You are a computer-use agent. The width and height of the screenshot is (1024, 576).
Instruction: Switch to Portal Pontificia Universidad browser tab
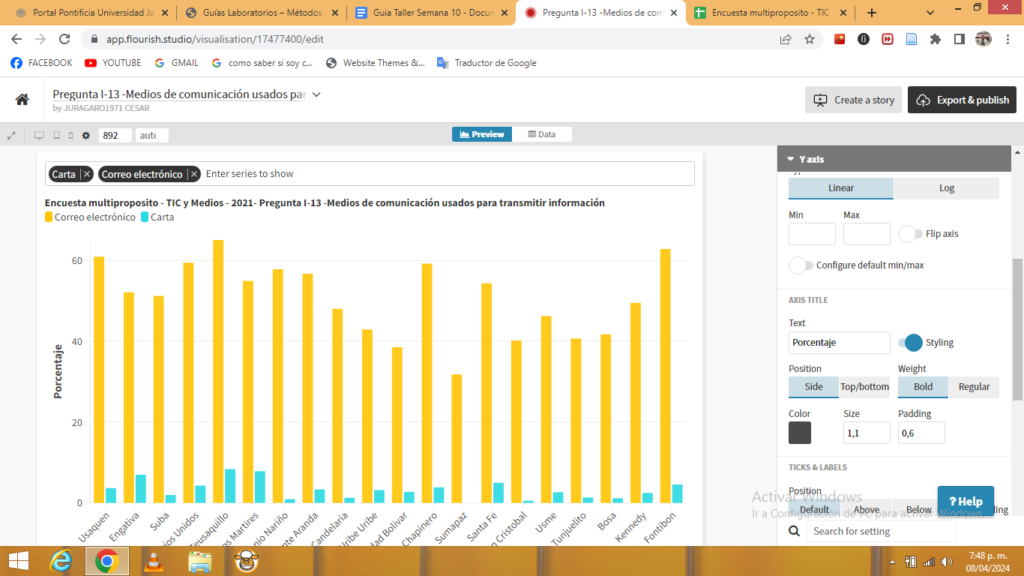pos(91,12)
